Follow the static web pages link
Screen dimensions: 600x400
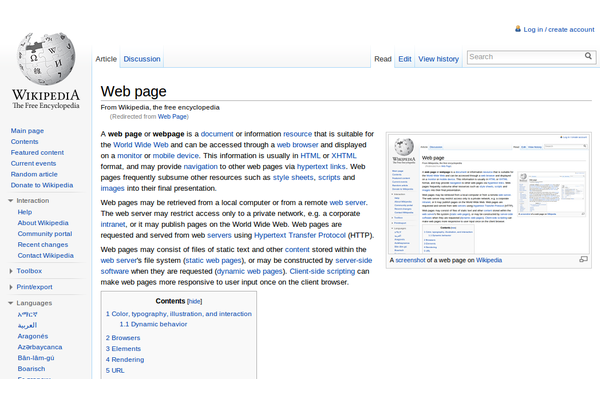pos(214,260)
